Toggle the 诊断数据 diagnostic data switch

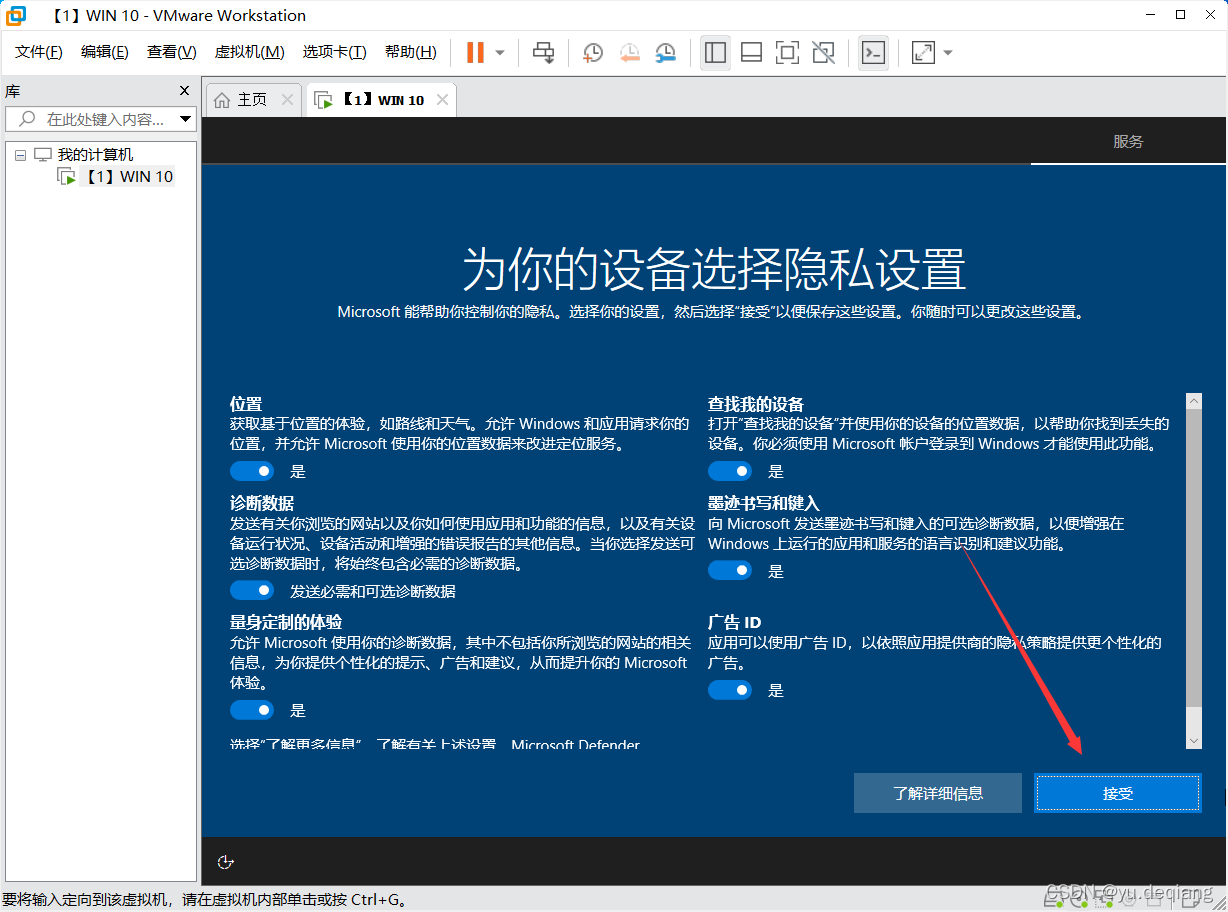(252, 591)
